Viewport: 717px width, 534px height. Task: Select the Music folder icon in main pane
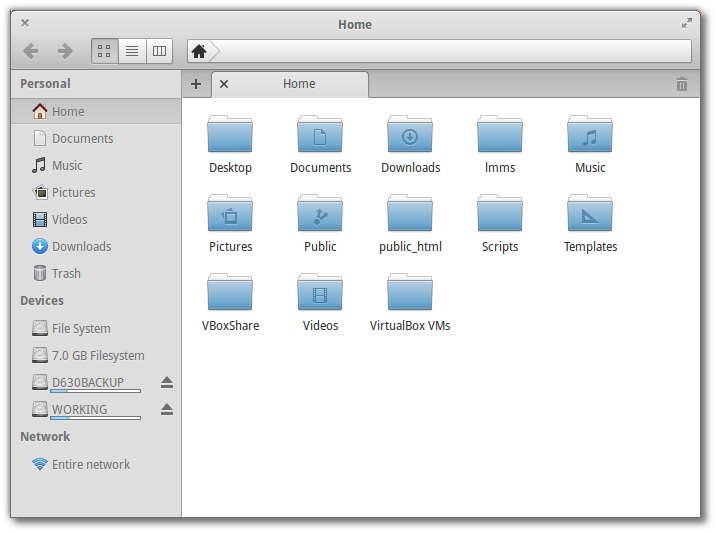click(590, 134)
